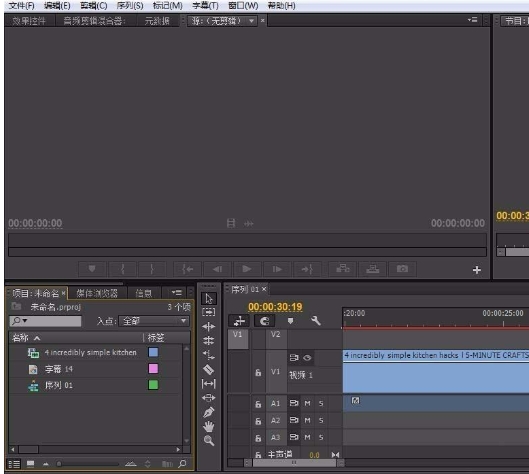Choose the Selection arrow tool
The height and width of the screenshot is (474, 529).
pyautogui.click(x=208, y=299)
